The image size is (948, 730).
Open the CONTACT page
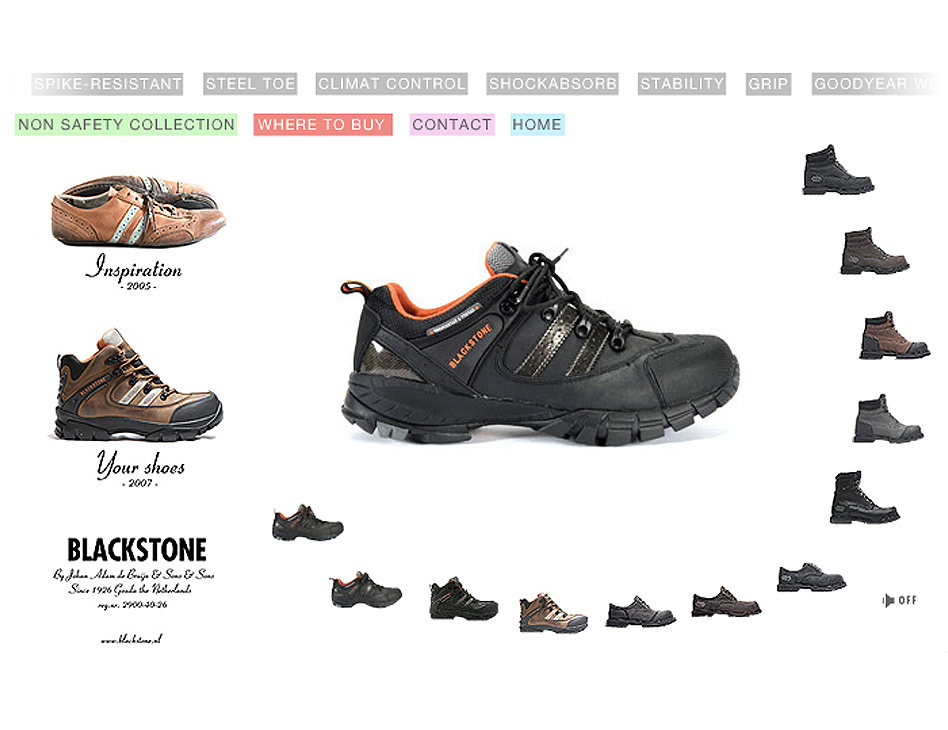[452, 125]
